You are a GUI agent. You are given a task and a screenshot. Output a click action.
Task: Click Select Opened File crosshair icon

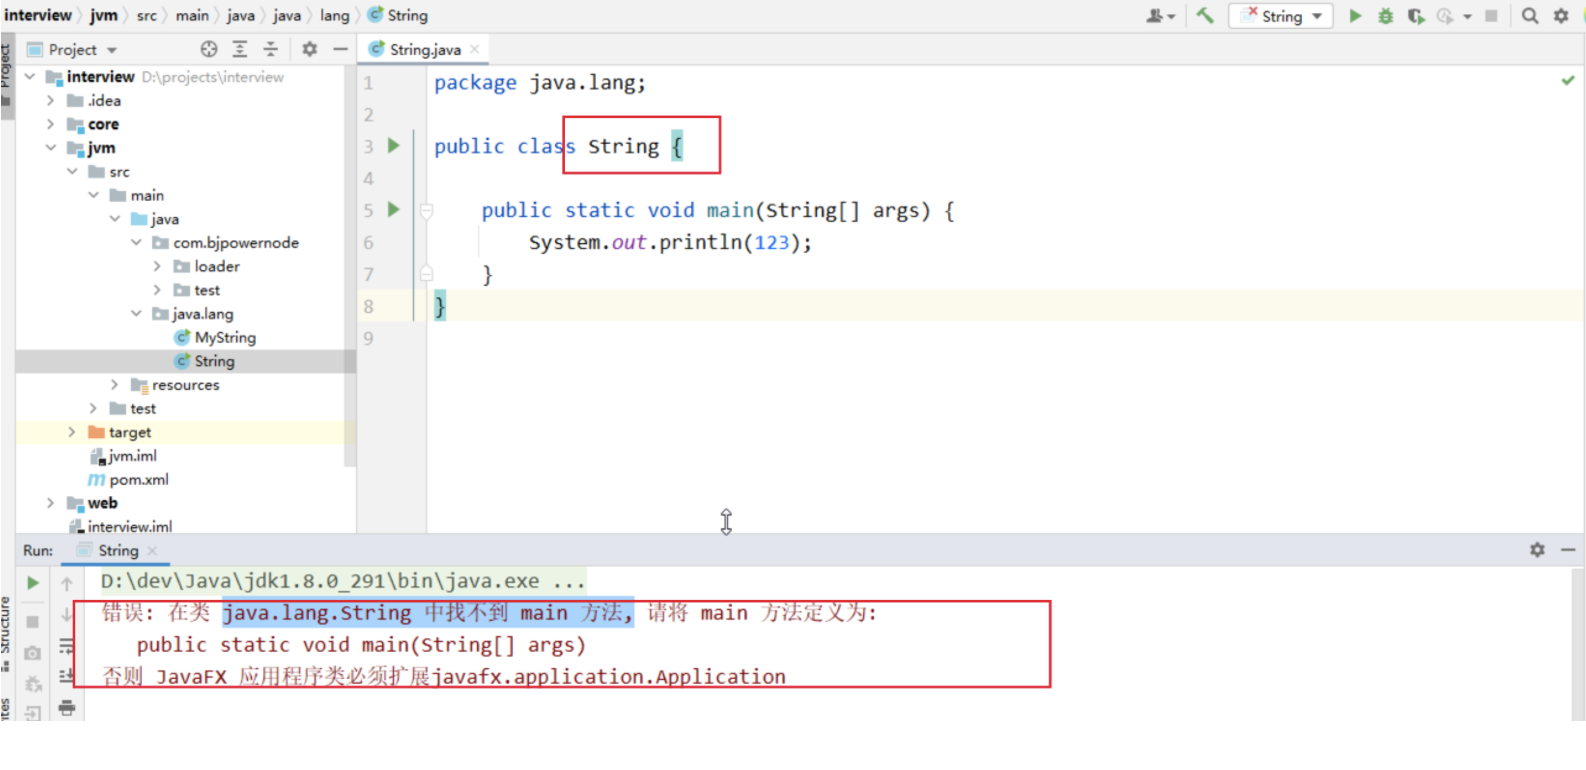point(209,49)
